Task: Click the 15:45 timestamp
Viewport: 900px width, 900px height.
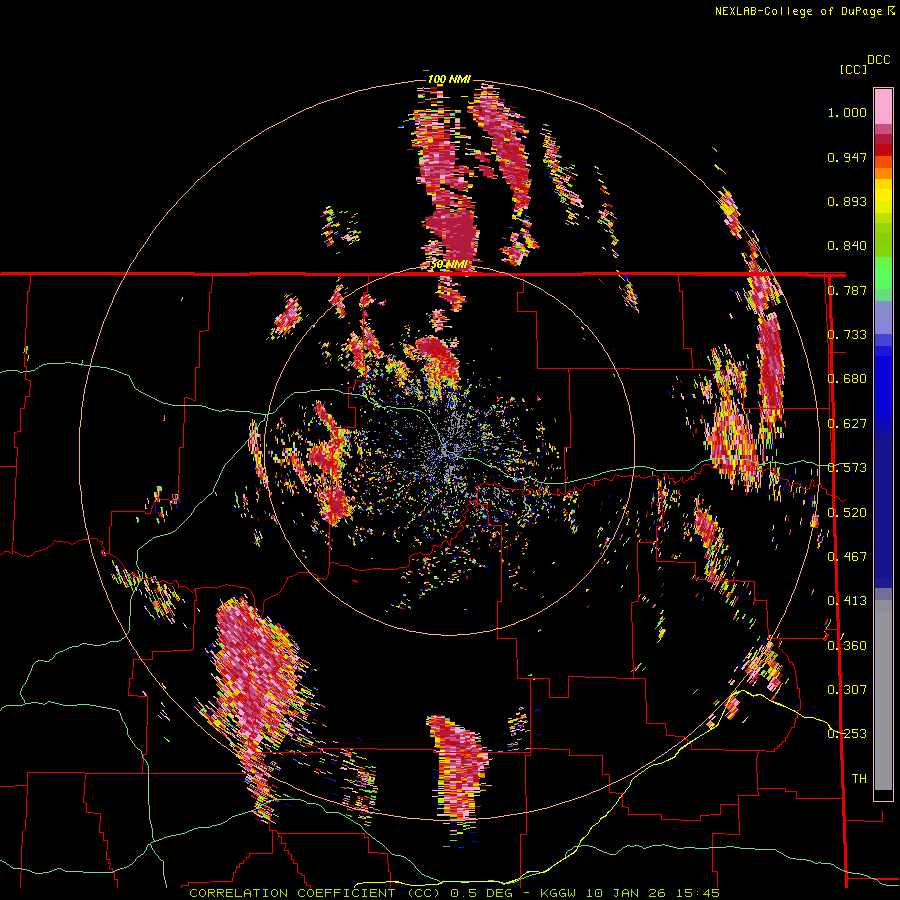Action: [697, 893]
